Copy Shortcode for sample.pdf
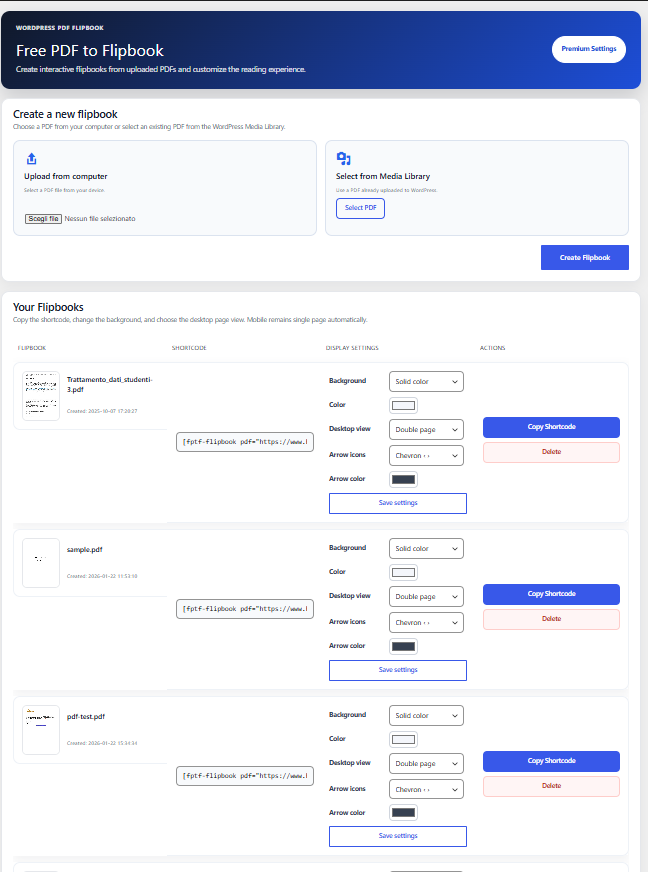Screen dimensions: 648x872 [551, 594]
